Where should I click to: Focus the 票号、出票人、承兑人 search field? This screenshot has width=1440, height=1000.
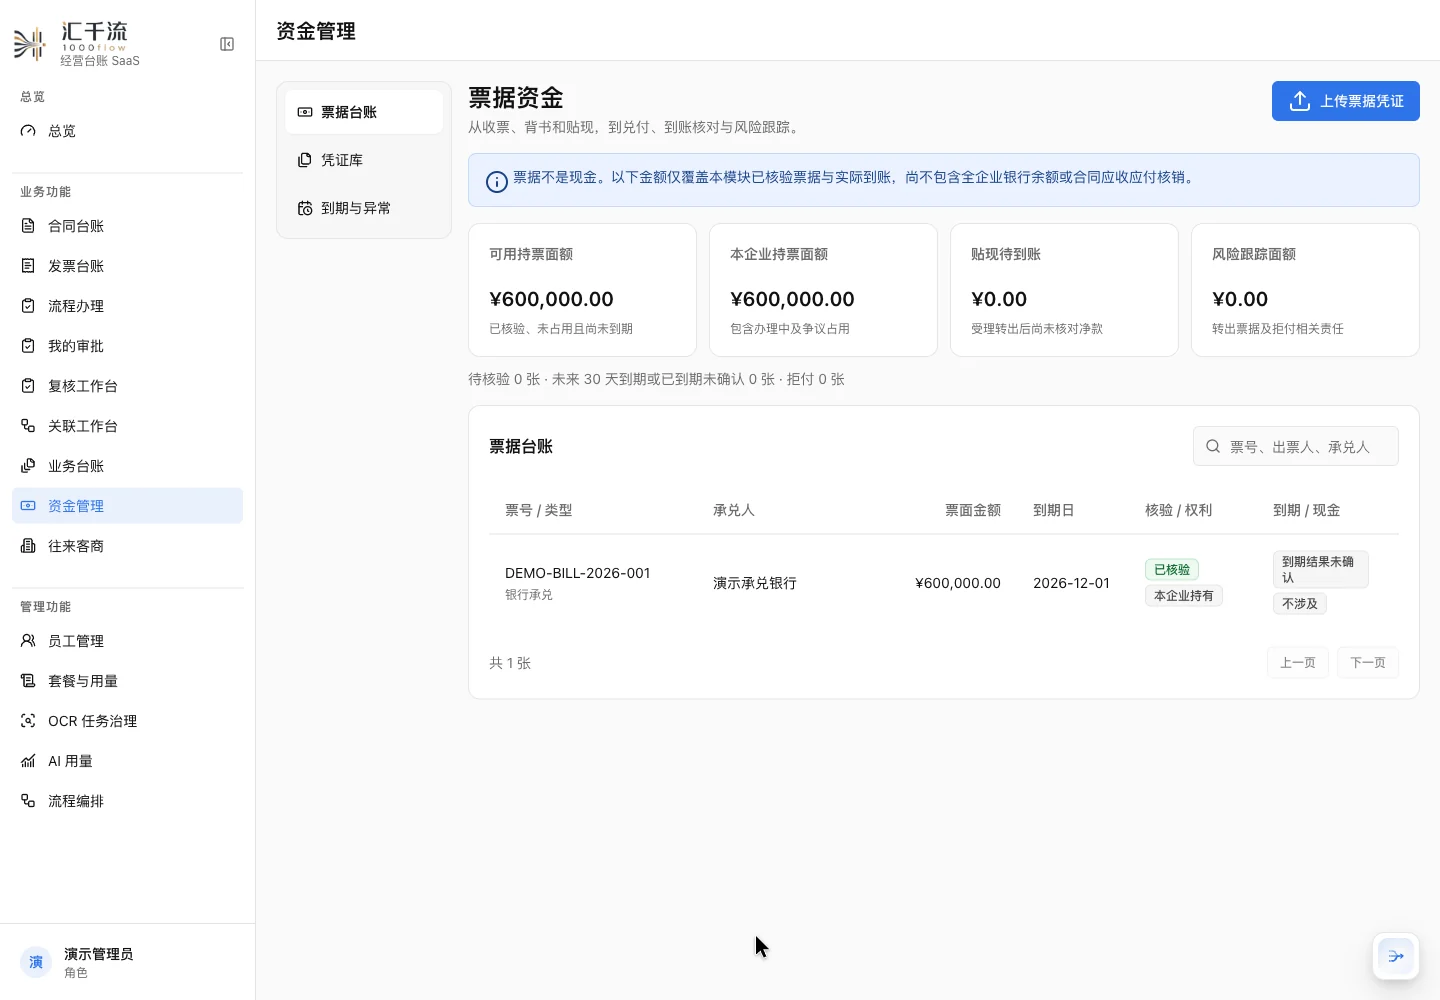(1296, 447)
